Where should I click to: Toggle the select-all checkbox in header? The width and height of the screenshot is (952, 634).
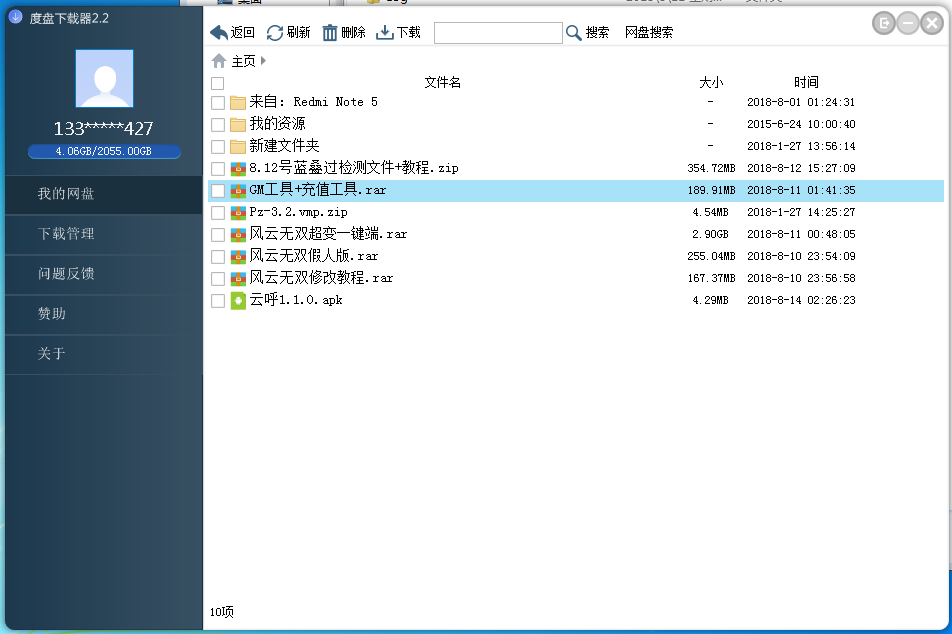pos(217,83)
